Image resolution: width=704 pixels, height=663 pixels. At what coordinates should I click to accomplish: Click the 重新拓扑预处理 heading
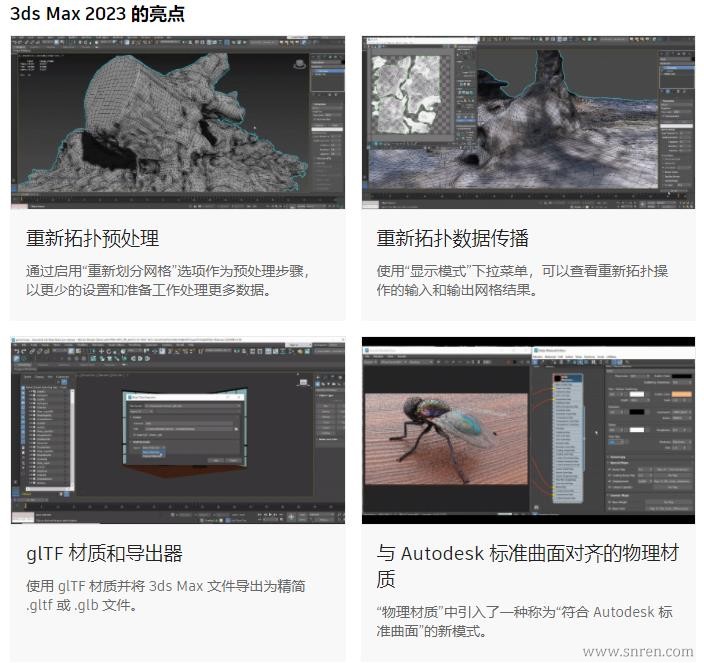tap(92, 238)
